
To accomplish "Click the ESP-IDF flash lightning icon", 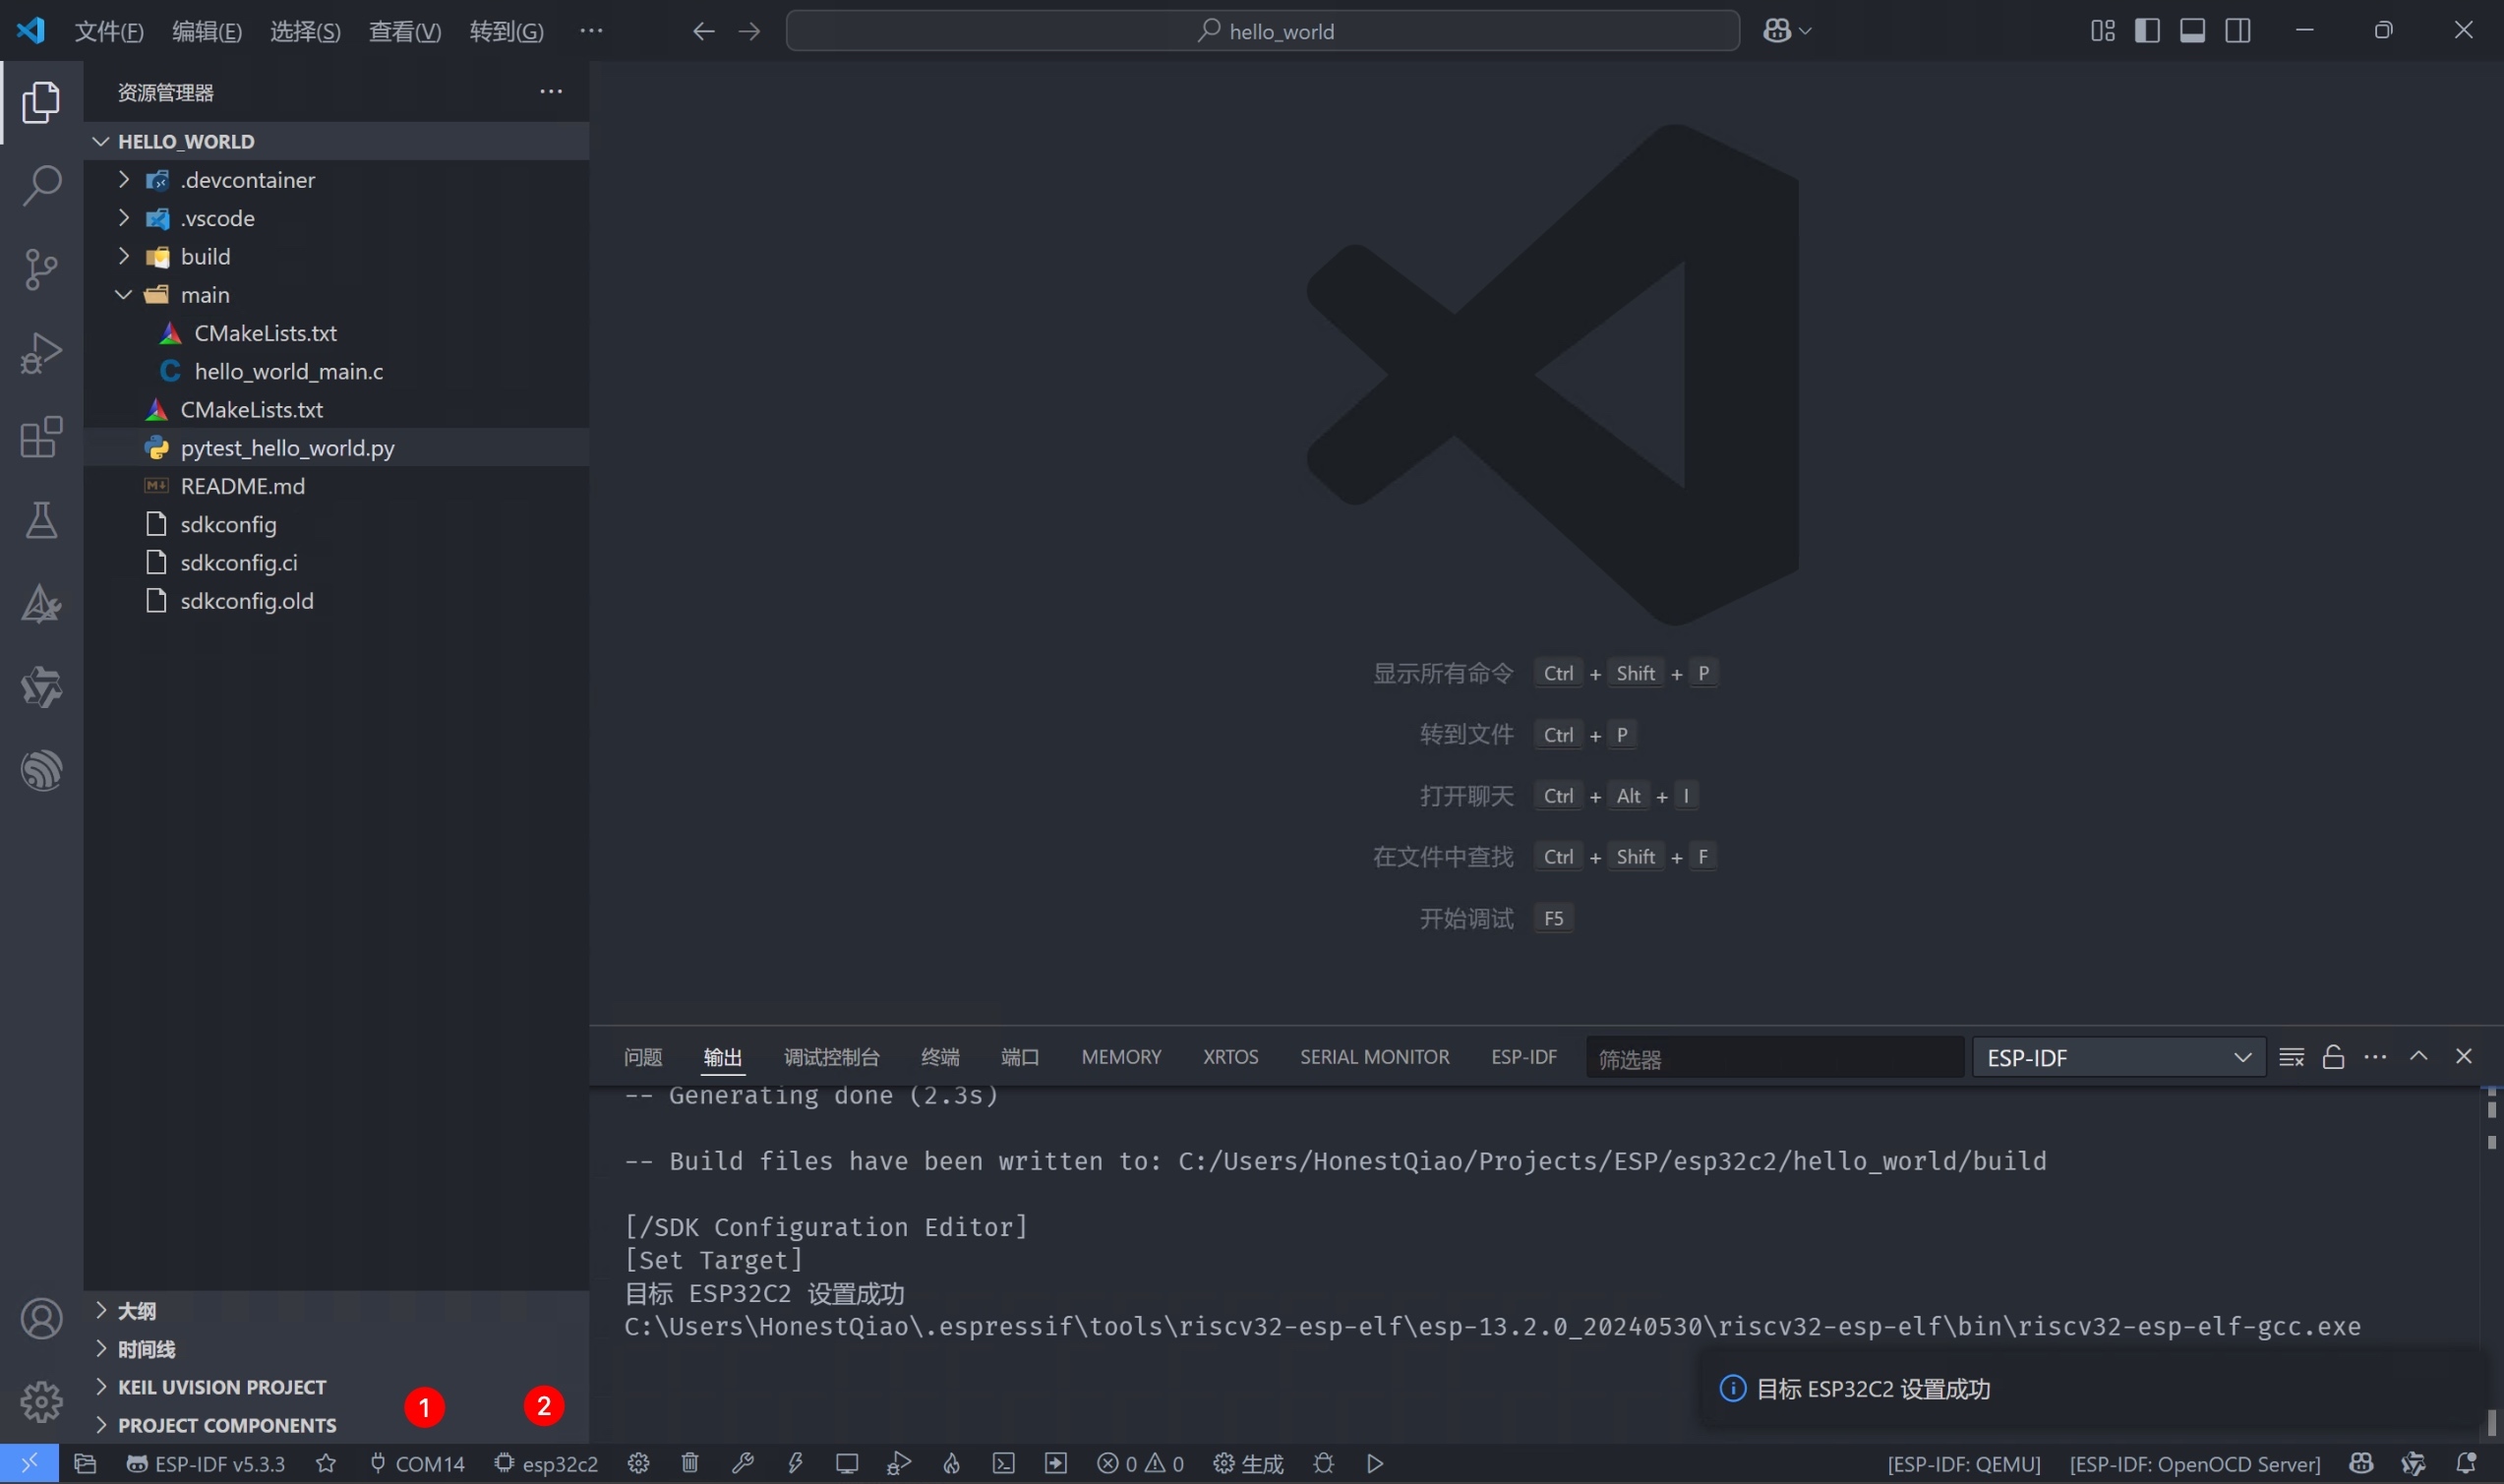I will pyautogui.click(x=795, y=1463).
